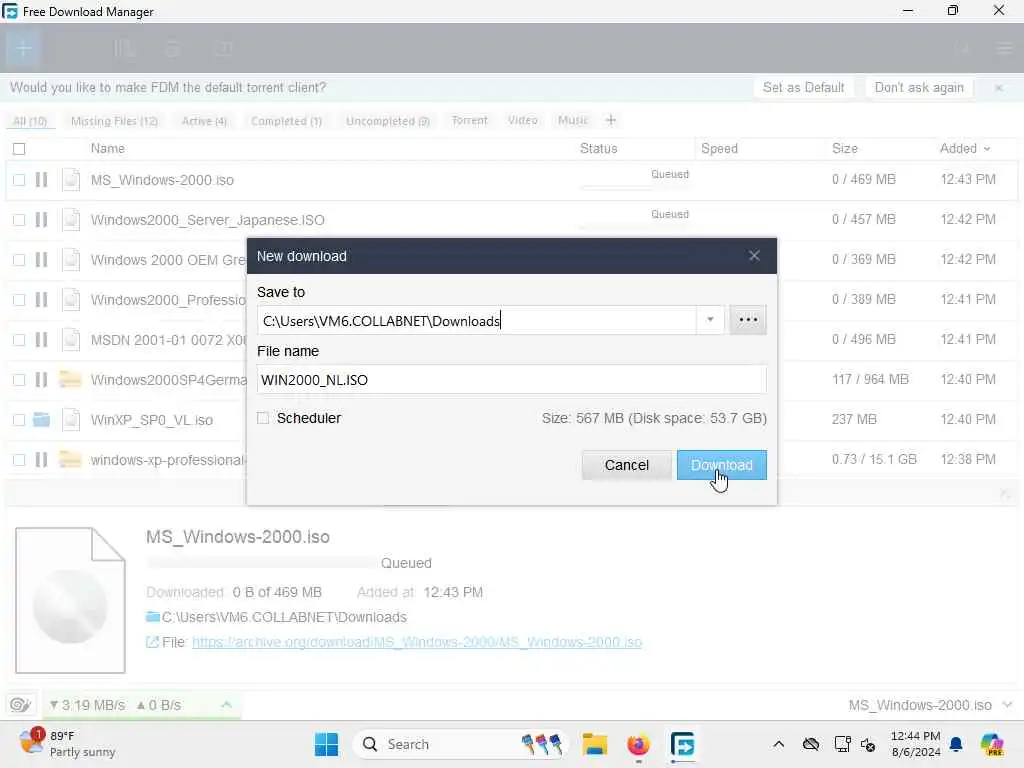Click the File name input field

(x=511, y=379)
